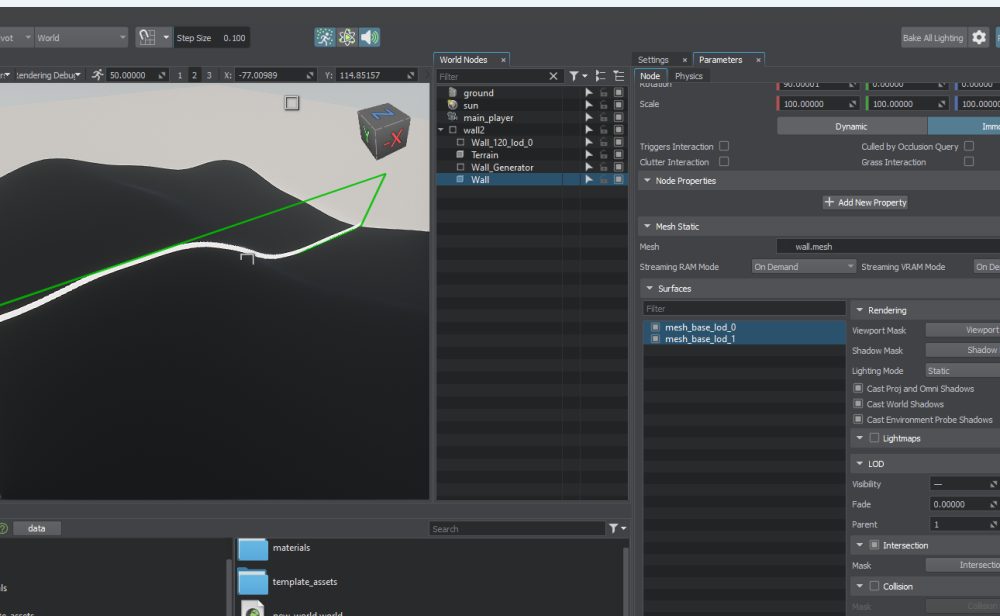Open the World Nodes filter funnel options
This screenshot has width=1000, height=616.
coord(577,76)
